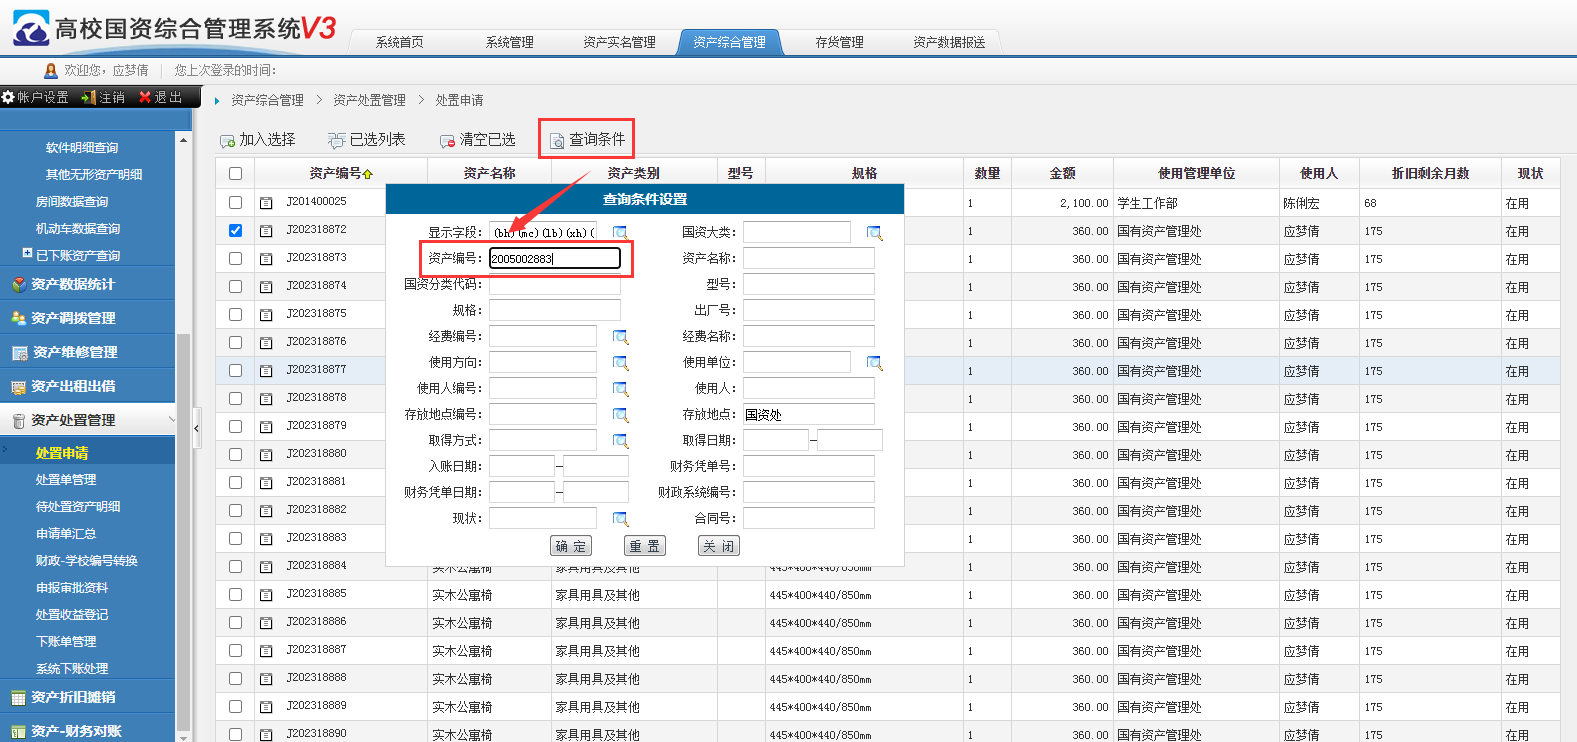Screen dimensions: 1577x742
Task: Toggle the select-all checkbox in table header
Action: tap(235, 173)
